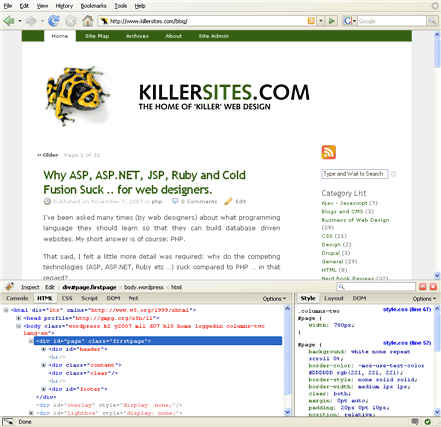Collapse the body class wordpress node
Screen dimensions: 441x427
coord(19,326)
